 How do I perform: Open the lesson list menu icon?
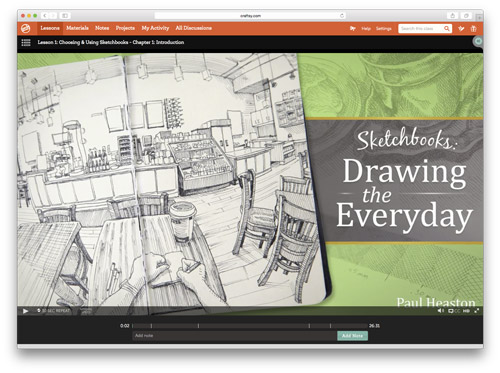[x=26, y=42]
